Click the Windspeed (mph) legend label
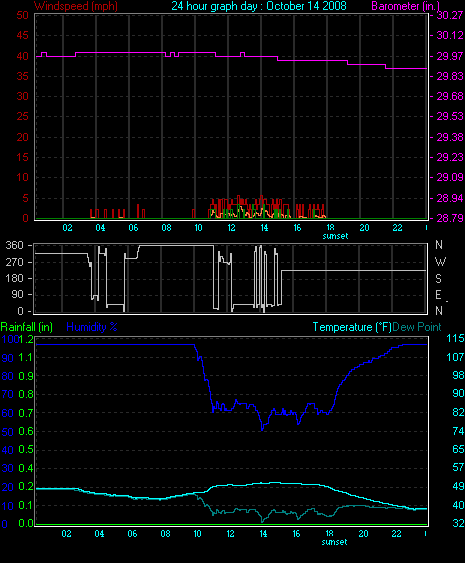 pyautogui.click(x=76, y=6)
